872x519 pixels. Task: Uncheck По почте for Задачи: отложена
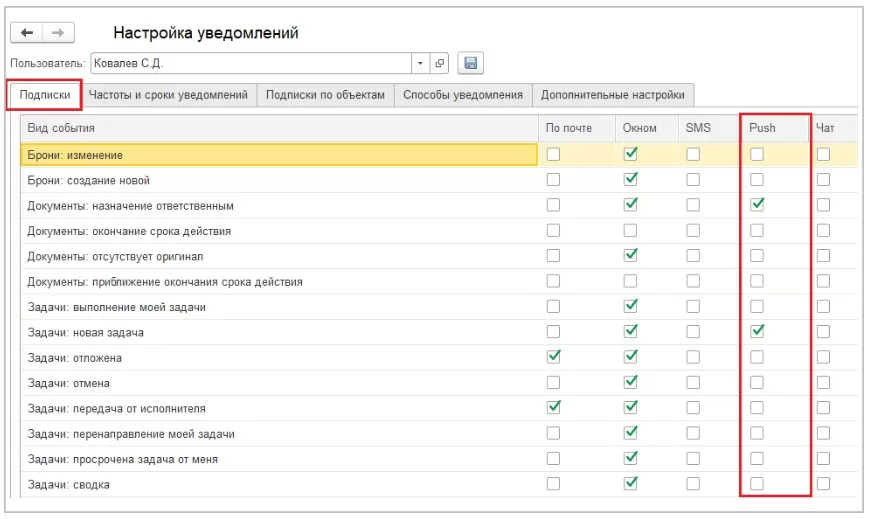click(553, 357)
